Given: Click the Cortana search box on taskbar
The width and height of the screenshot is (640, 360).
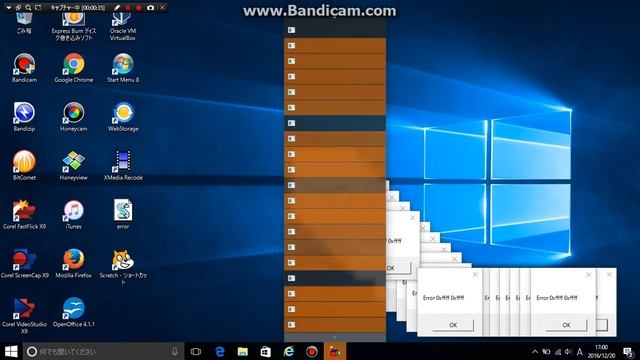Looking at the screenshot, I should (x=102, y=351).
